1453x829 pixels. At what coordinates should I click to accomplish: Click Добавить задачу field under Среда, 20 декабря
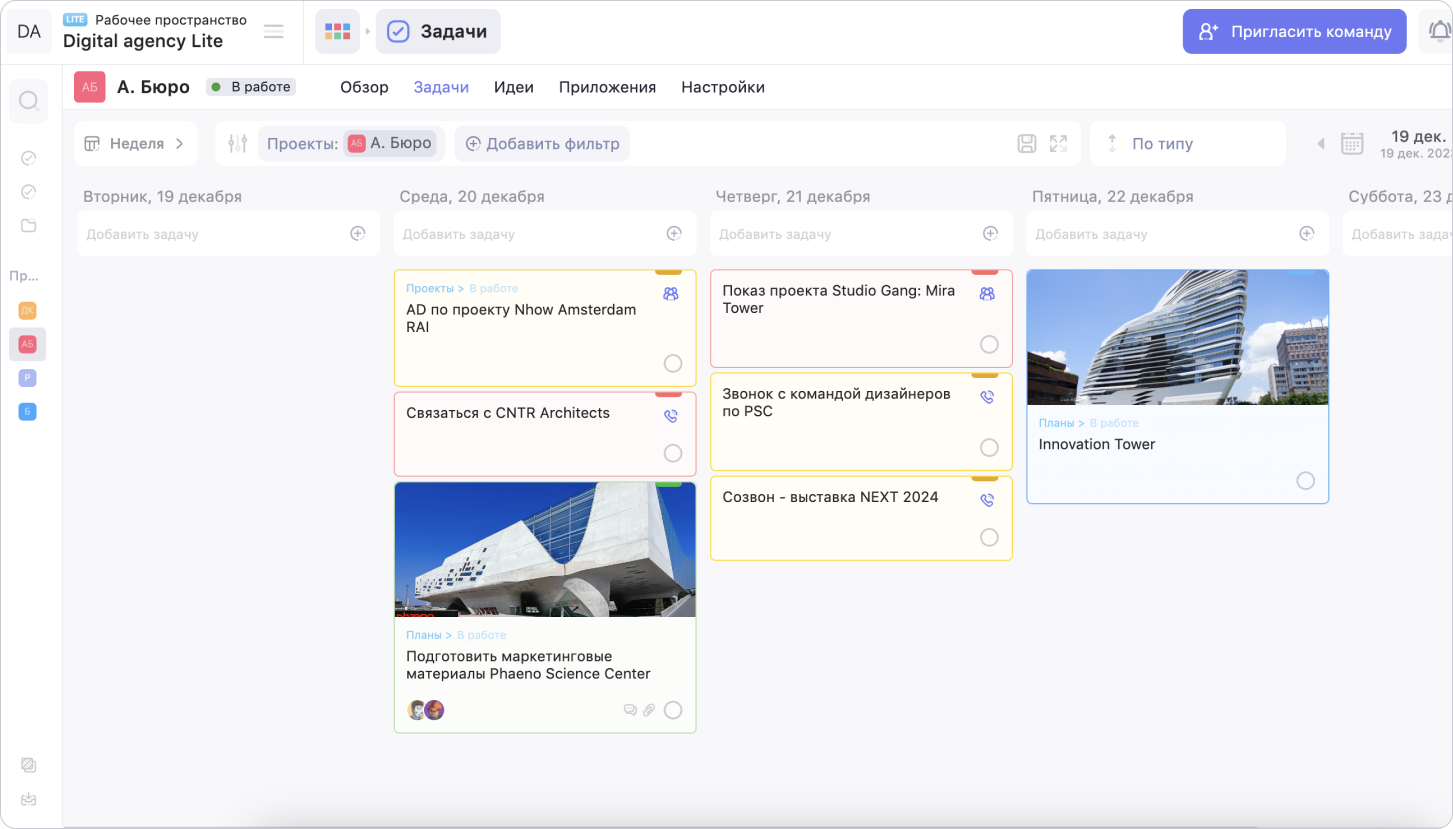click(x=545, y=234)
